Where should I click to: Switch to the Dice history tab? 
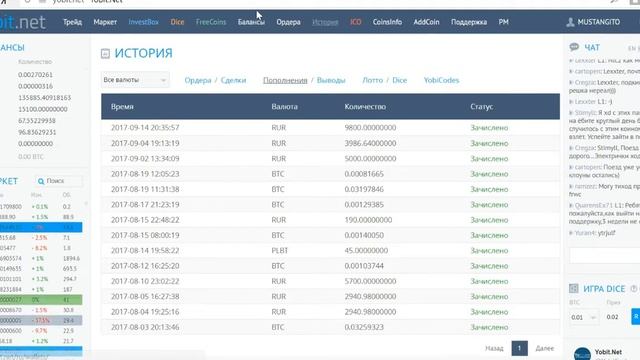pyautogui.click(x=400, y=80)
